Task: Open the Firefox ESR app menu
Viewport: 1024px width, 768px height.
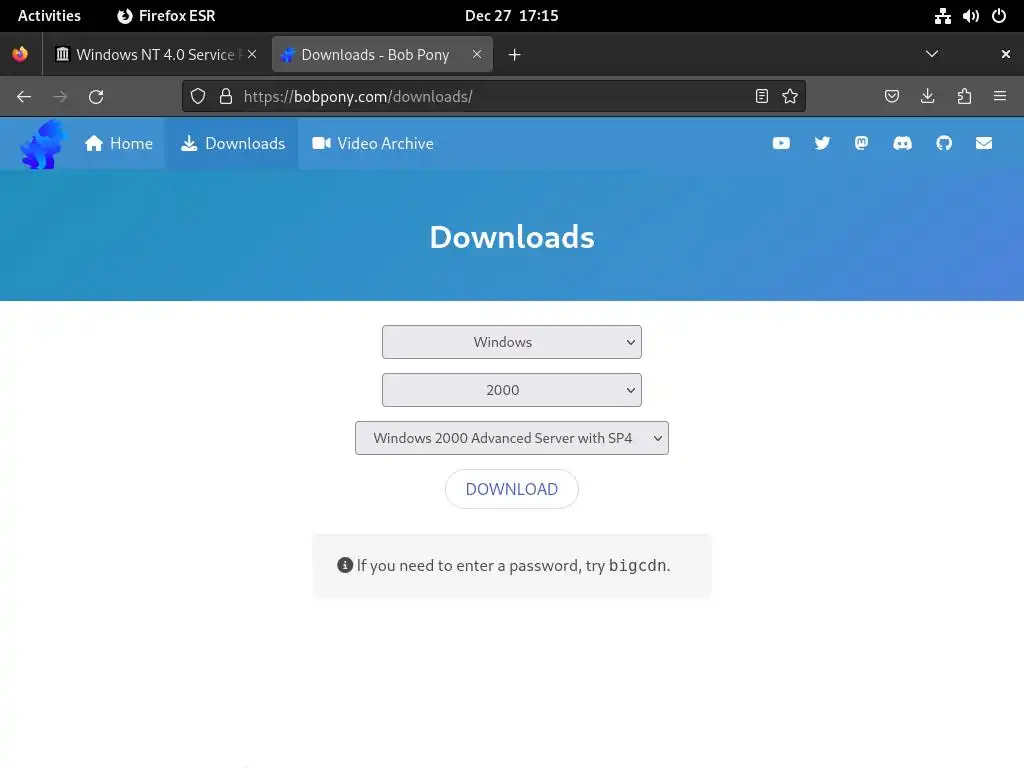Action: point(166,16)
